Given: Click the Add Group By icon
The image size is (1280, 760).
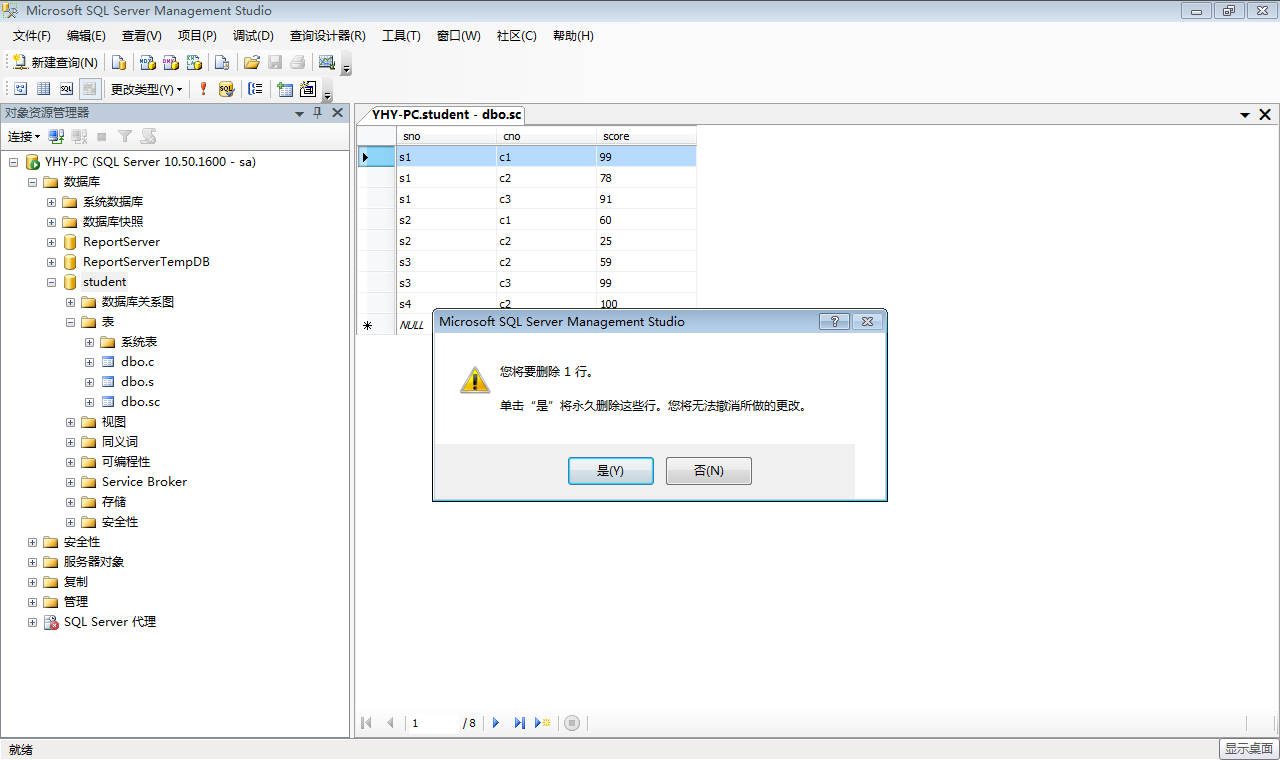Looking at the screenshot, I should (256, 89).
